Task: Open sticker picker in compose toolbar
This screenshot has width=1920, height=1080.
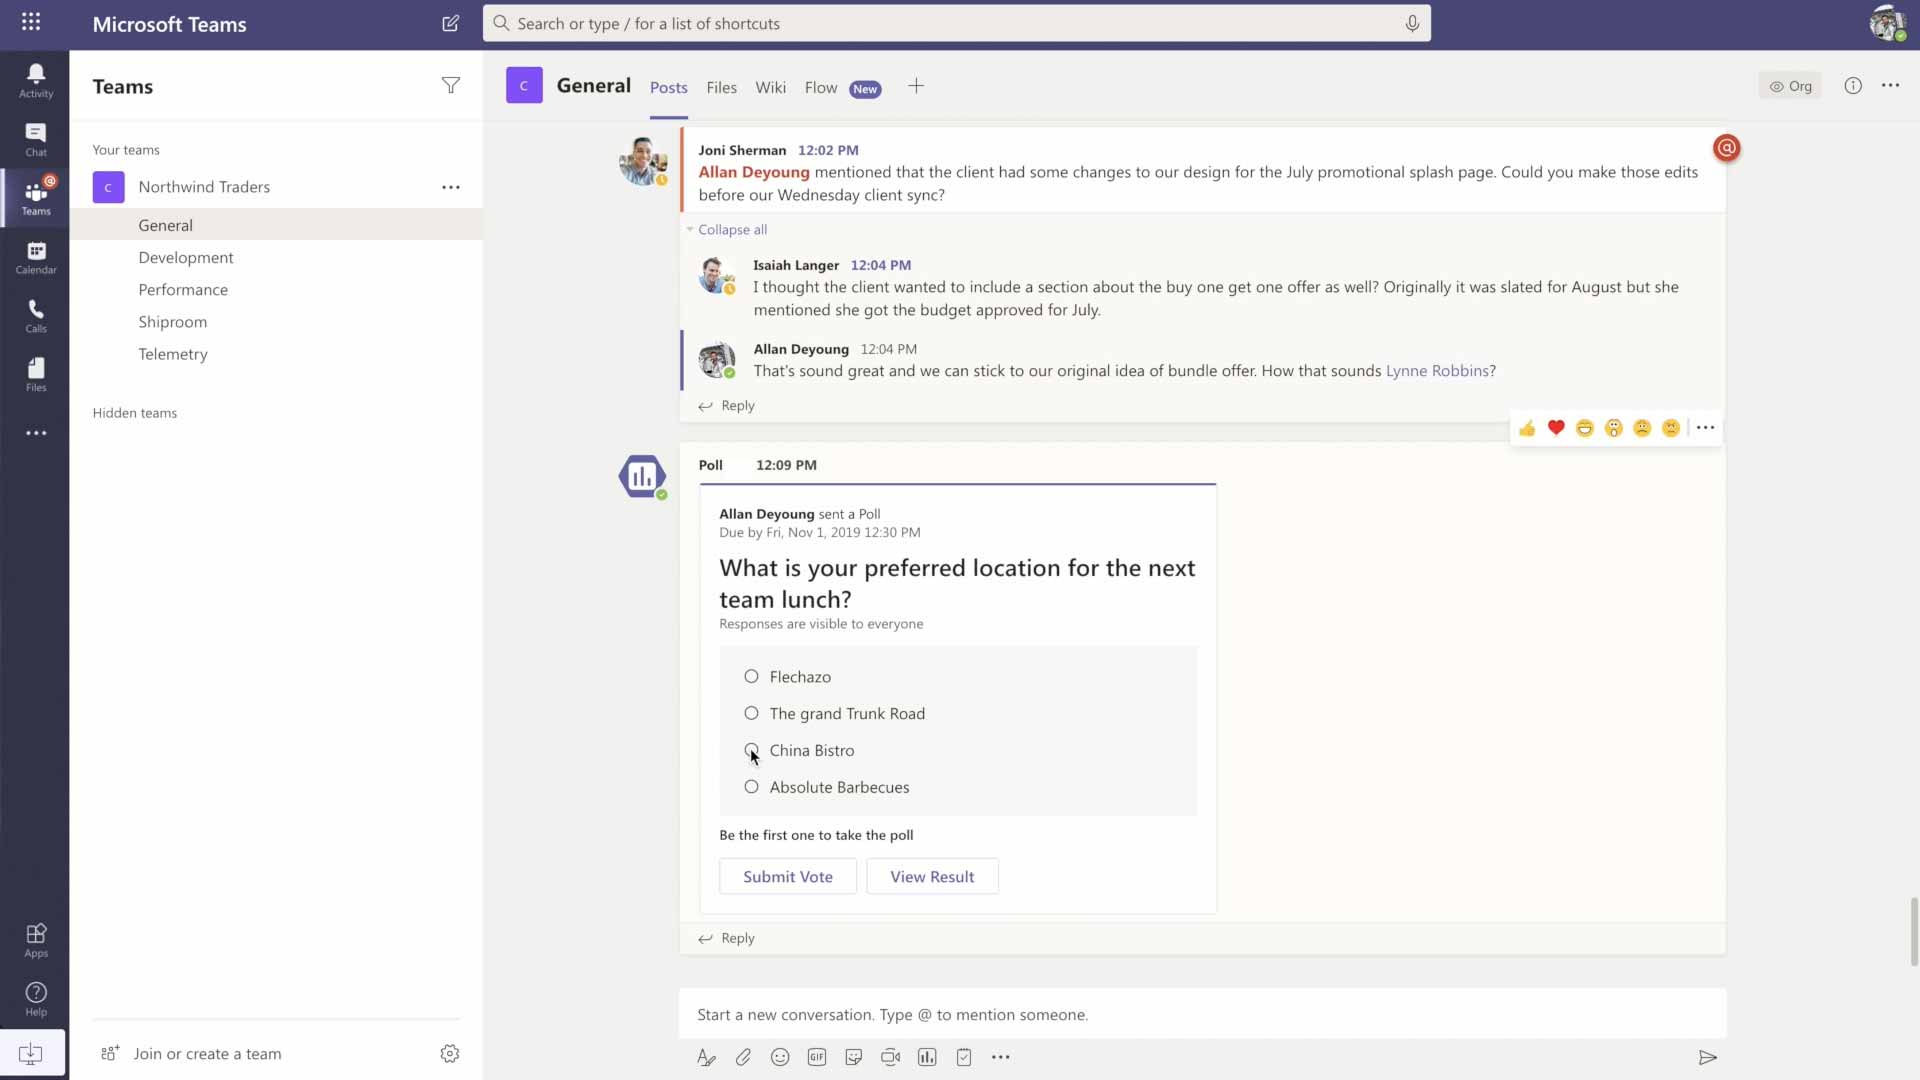Action: (854, 1057)
